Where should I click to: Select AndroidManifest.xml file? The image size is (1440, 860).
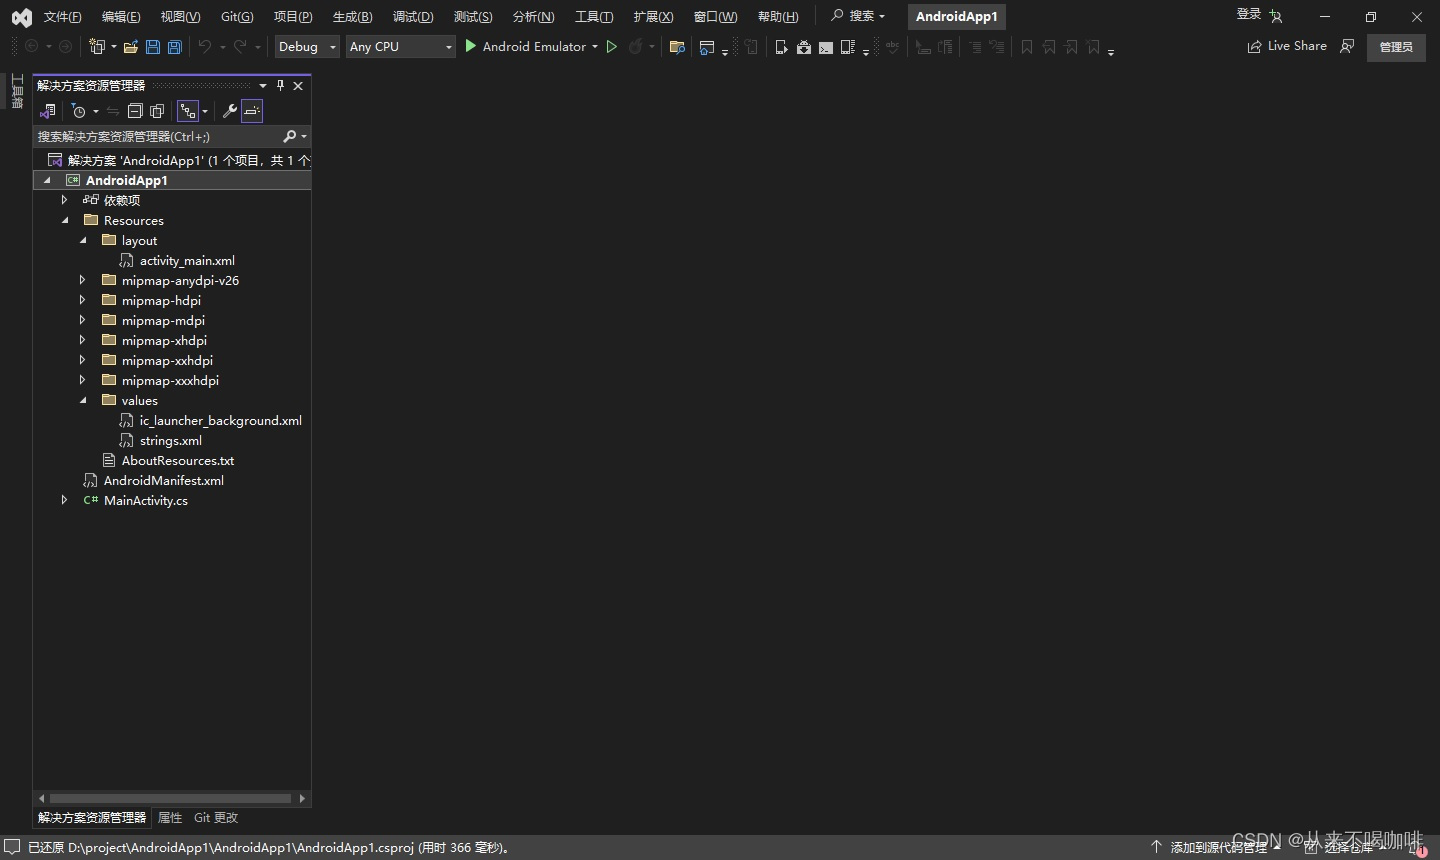[164, 480]
